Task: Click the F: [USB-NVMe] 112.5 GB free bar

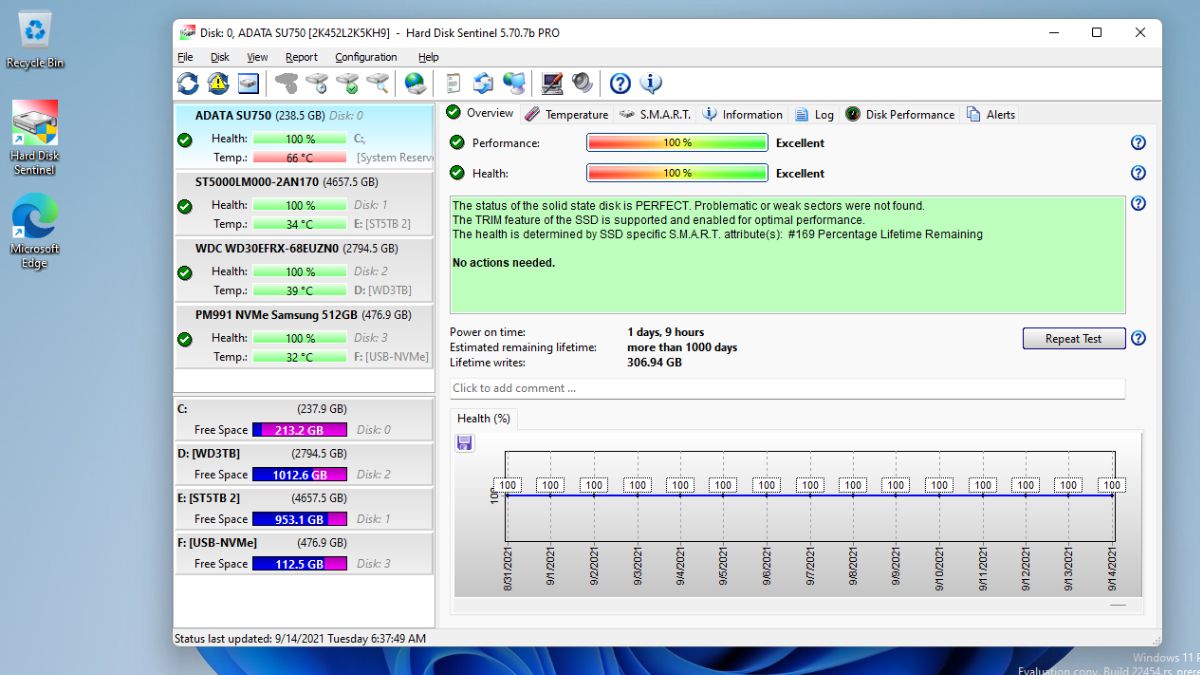Action: pyautogui.click(x=300, y=564)
